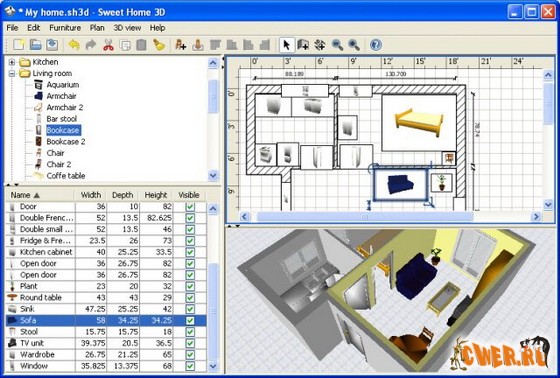
Task: Select Aquarium in the catalog tree
Action: click(62, 85)
